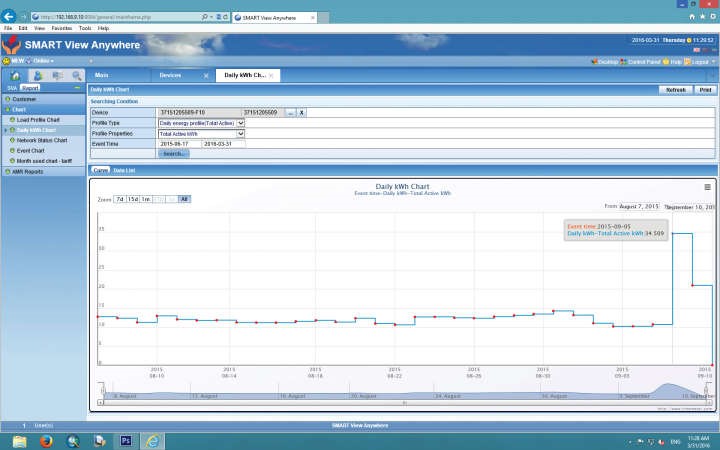Switch to the Data List tab

(124, 170)
